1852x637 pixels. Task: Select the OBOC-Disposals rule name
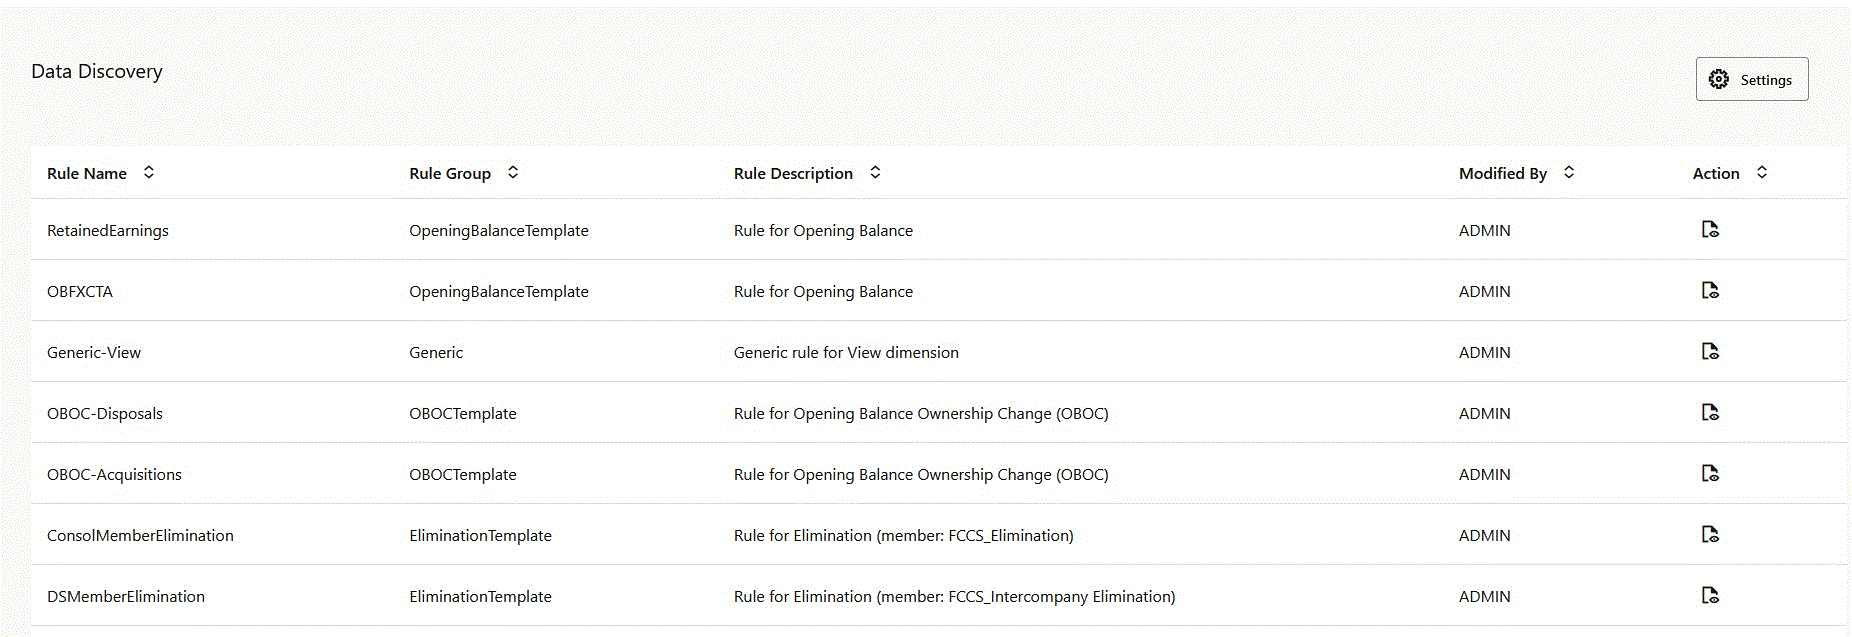105,413
